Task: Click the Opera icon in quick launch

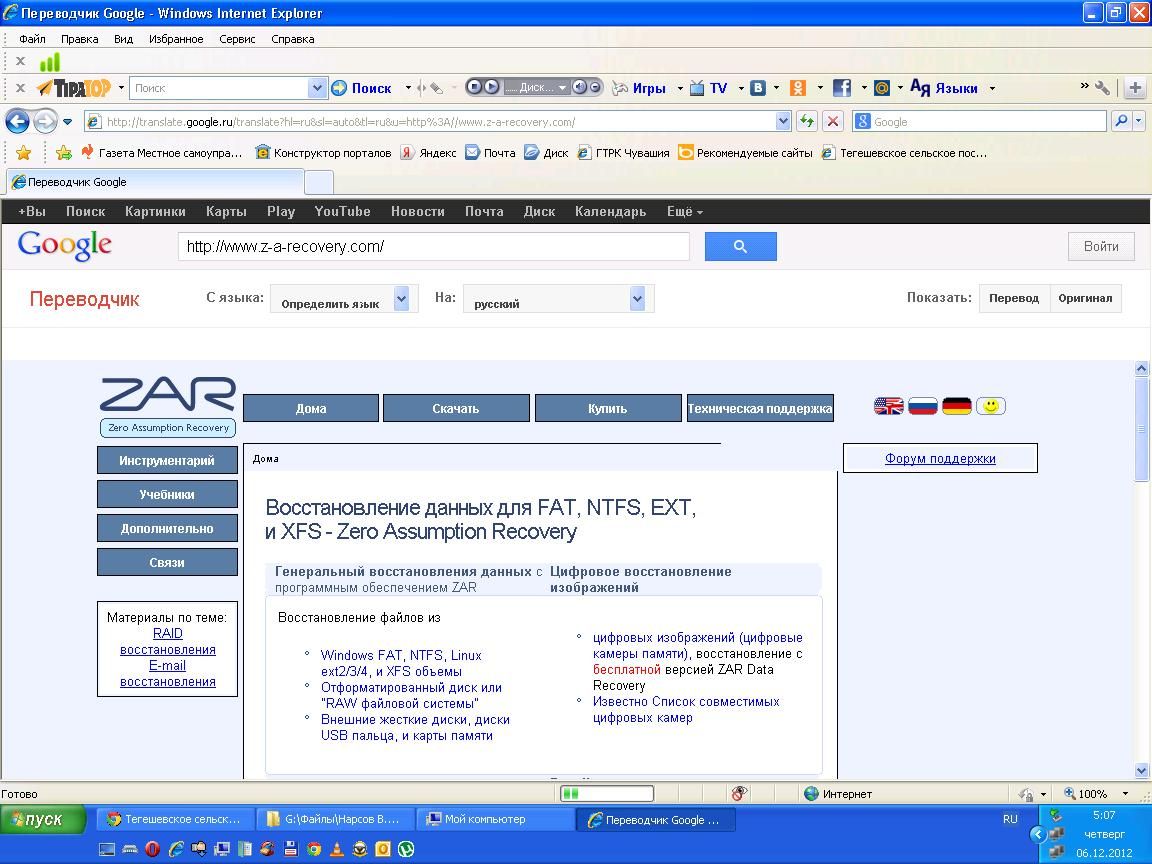Action: pyautogui.click(x=152, y=849)
